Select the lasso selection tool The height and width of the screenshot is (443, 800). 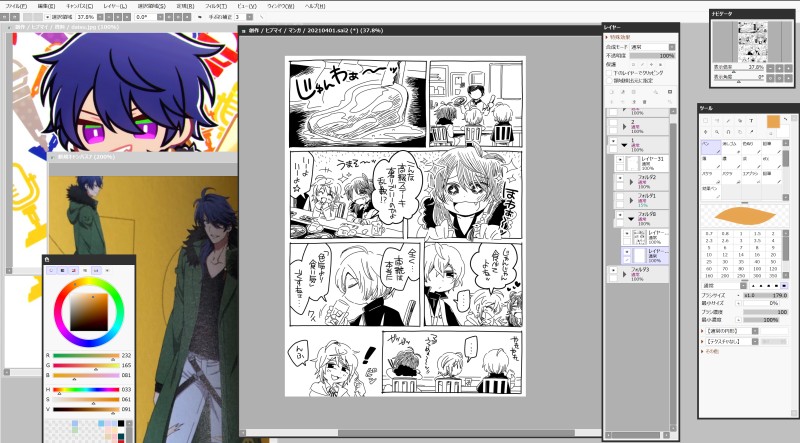pyautogui.click(x=717, y=120)
